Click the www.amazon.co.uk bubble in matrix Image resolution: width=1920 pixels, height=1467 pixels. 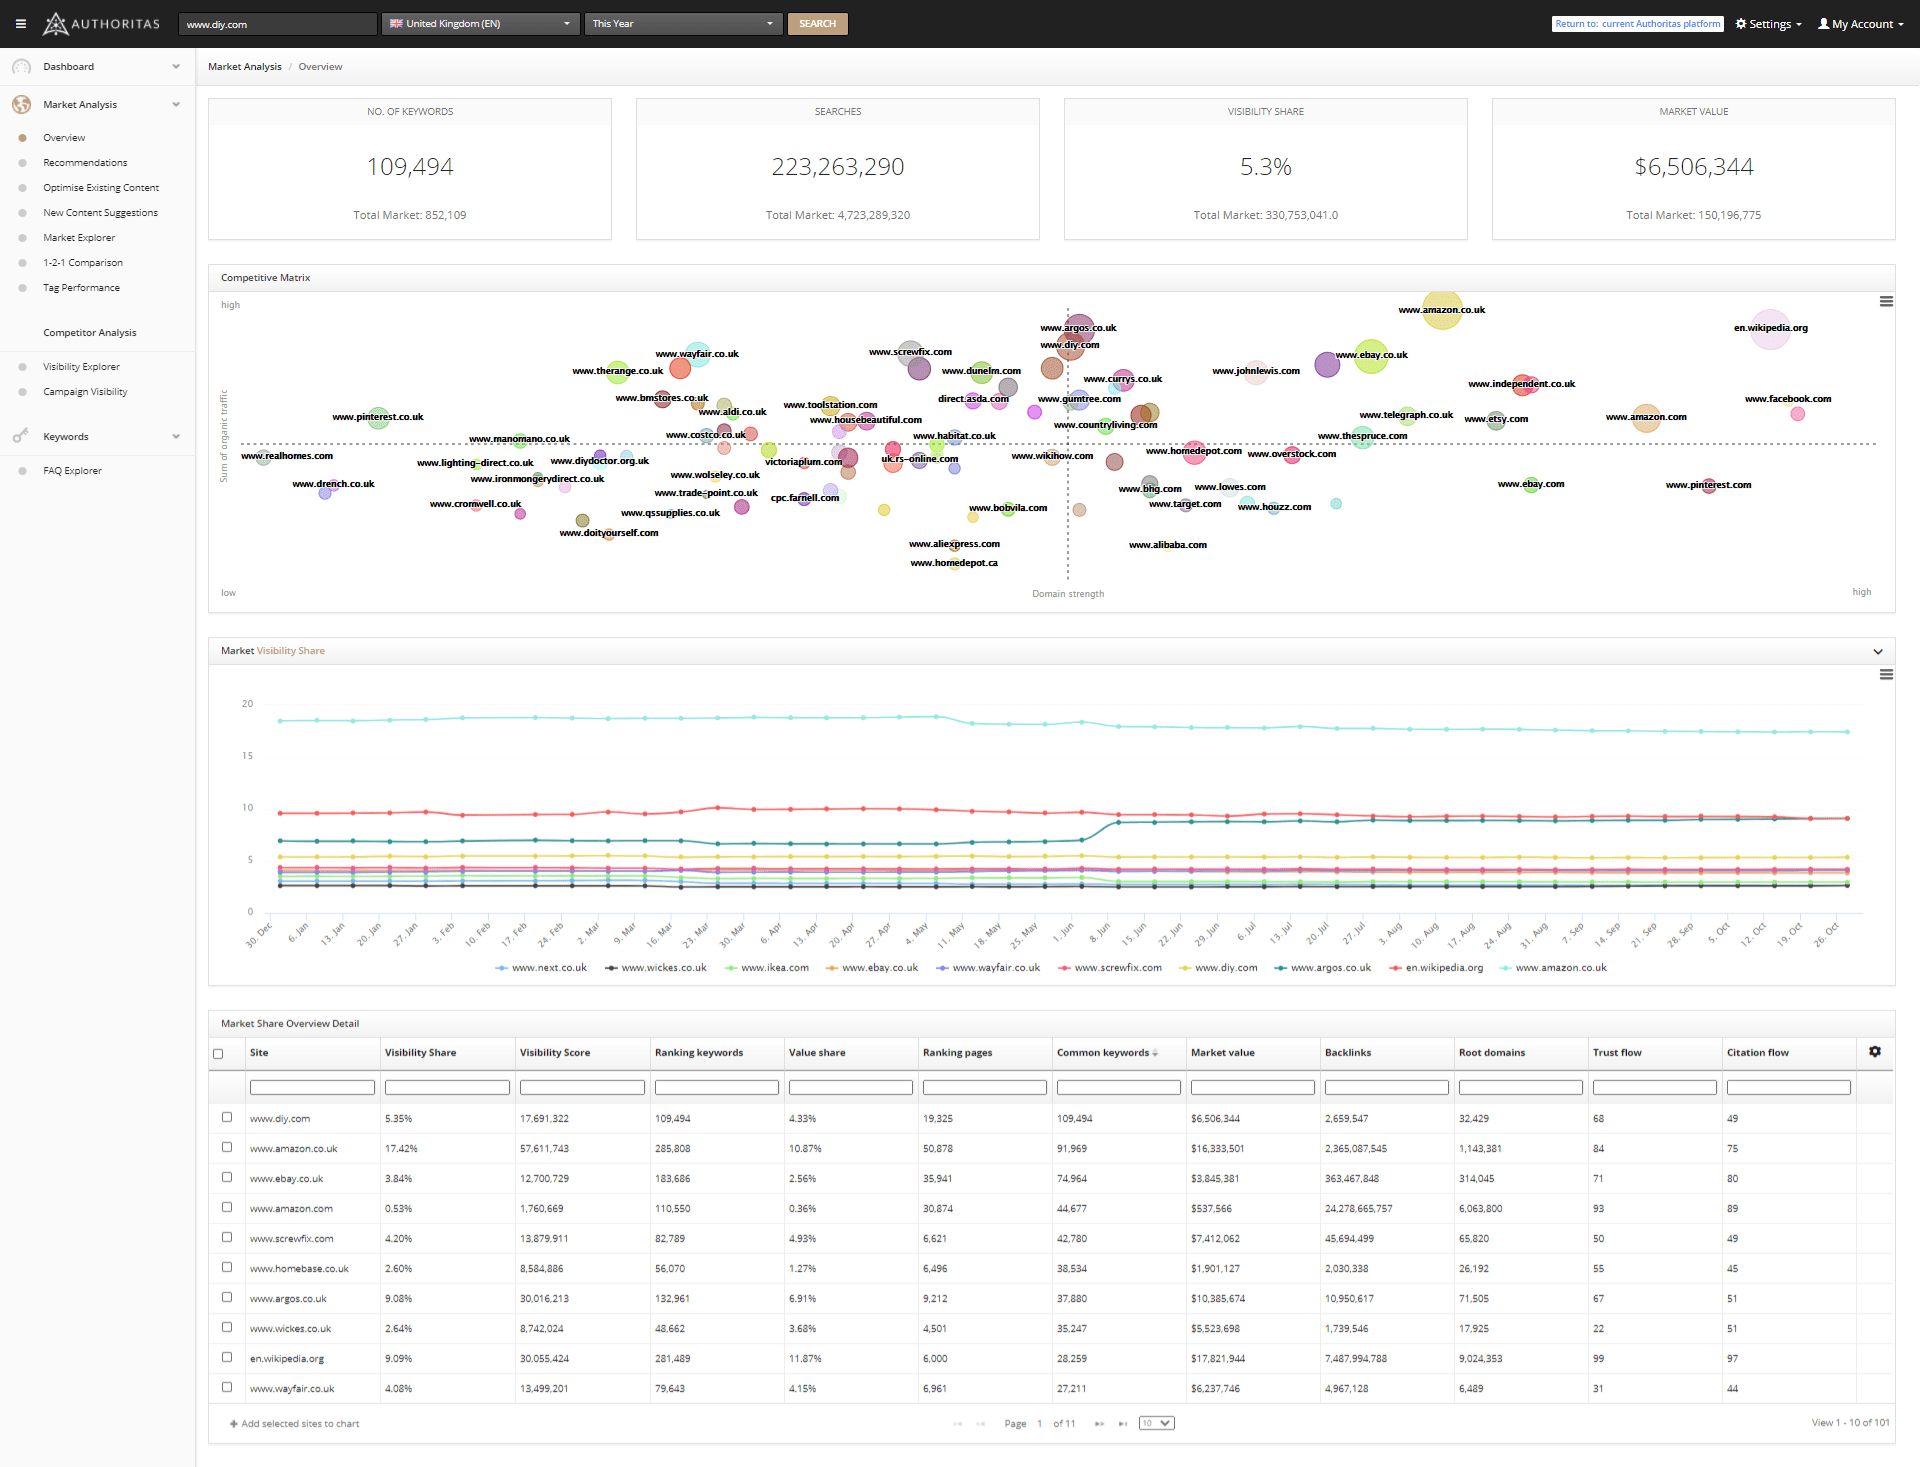point(1442,309)
